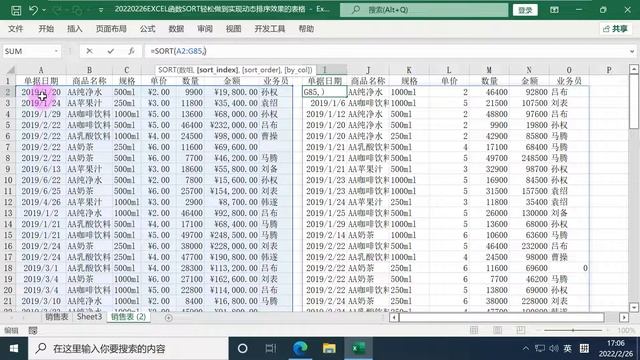Click cell G6 曹操
This screenshot has height=360, width=640.
[276, 136]
